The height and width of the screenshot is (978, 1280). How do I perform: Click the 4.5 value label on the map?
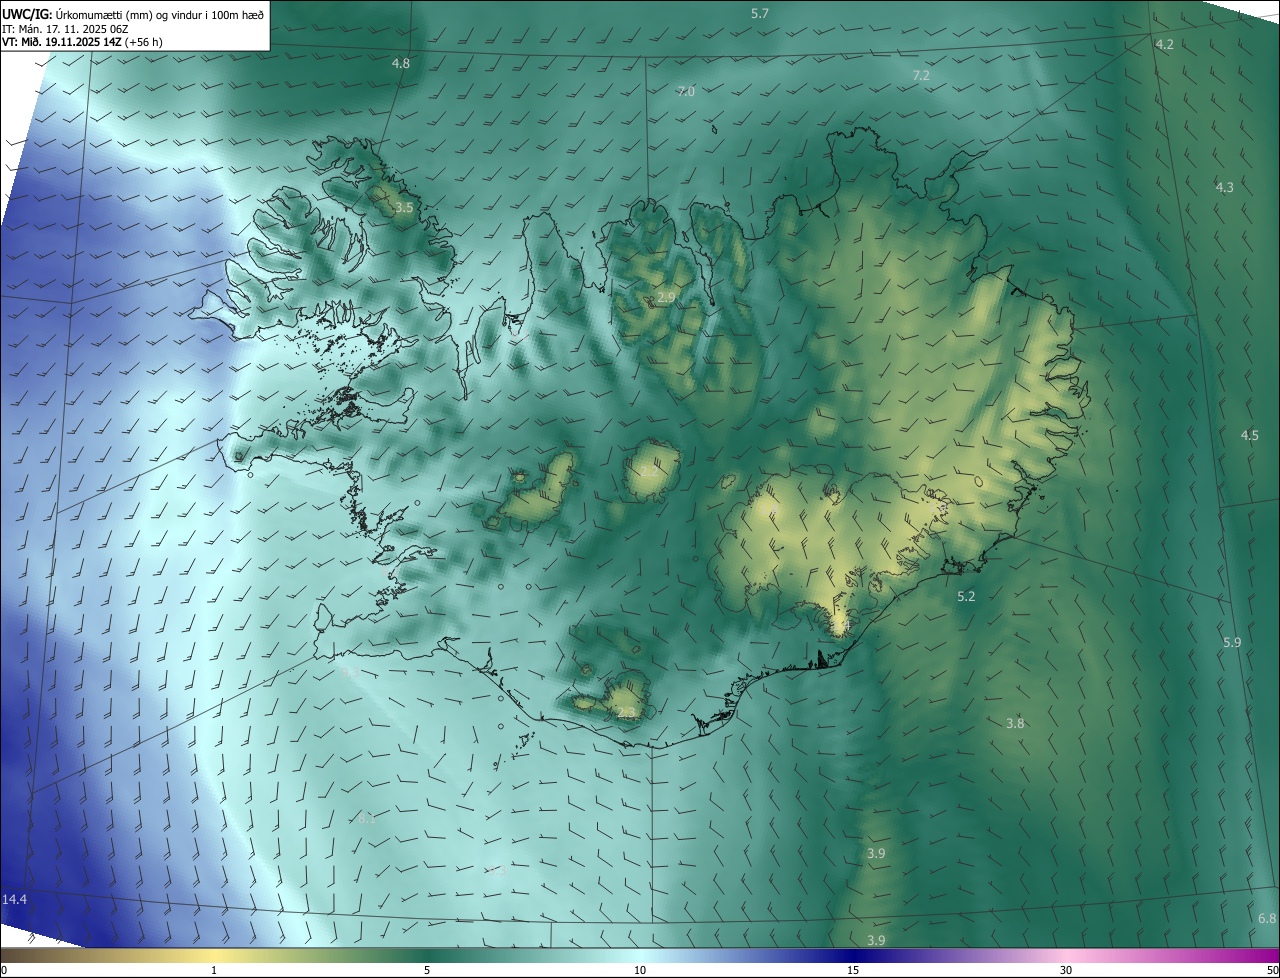tap(1250, 435)
